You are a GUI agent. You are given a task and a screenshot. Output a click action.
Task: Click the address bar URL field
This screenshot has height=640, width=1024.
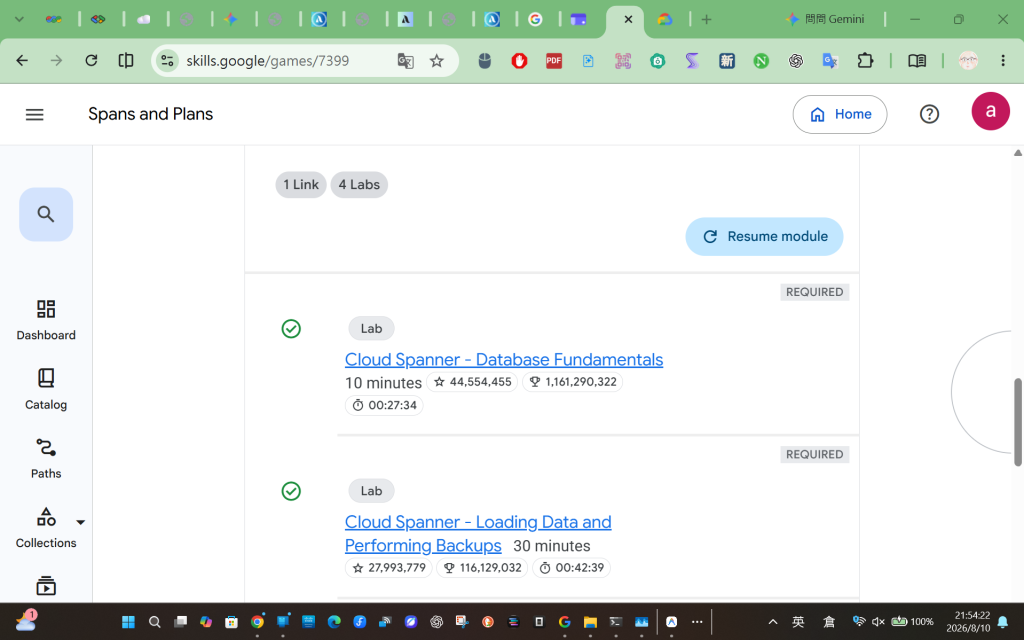[268, 61]
